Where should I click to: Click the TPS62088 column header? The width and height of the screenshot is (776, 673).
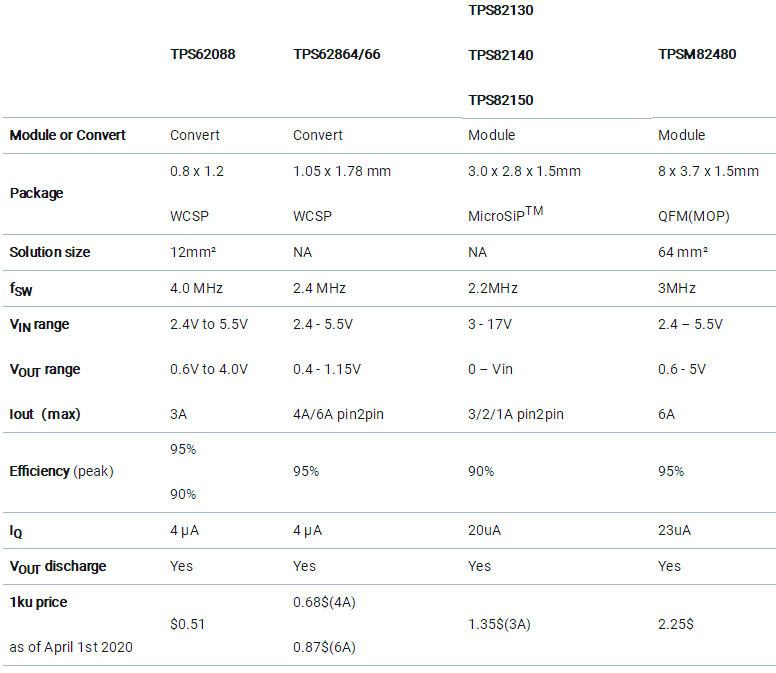pos(202,55)
